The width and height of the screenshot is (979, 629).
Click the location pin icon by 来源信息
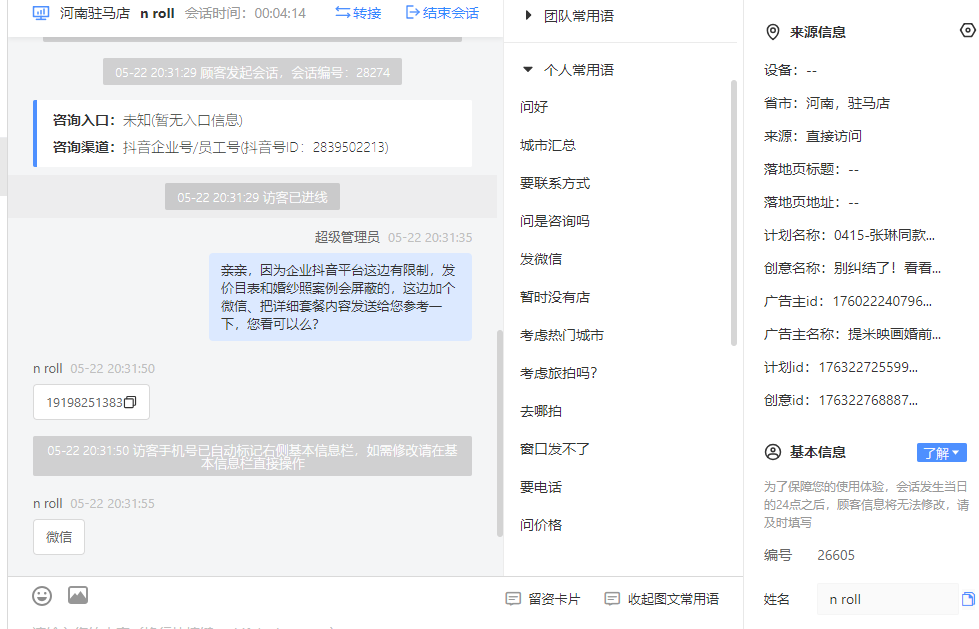(x=772, y=32)
